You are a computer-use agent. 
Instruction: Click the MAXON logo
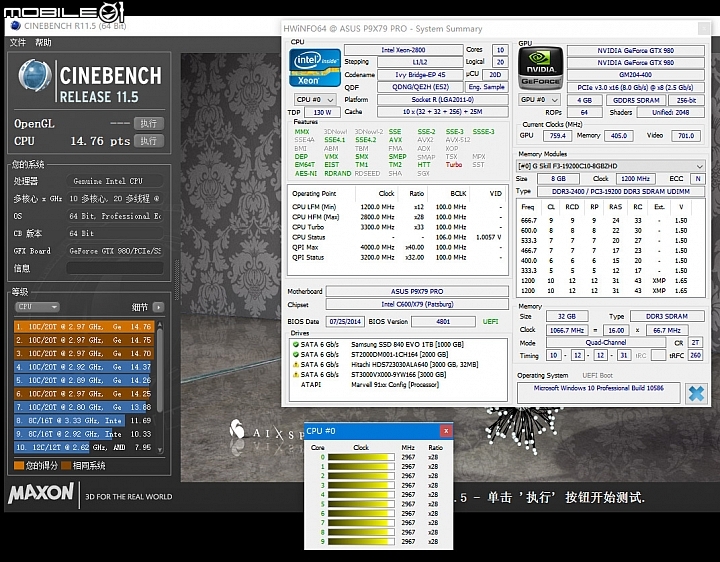[41, 493]
